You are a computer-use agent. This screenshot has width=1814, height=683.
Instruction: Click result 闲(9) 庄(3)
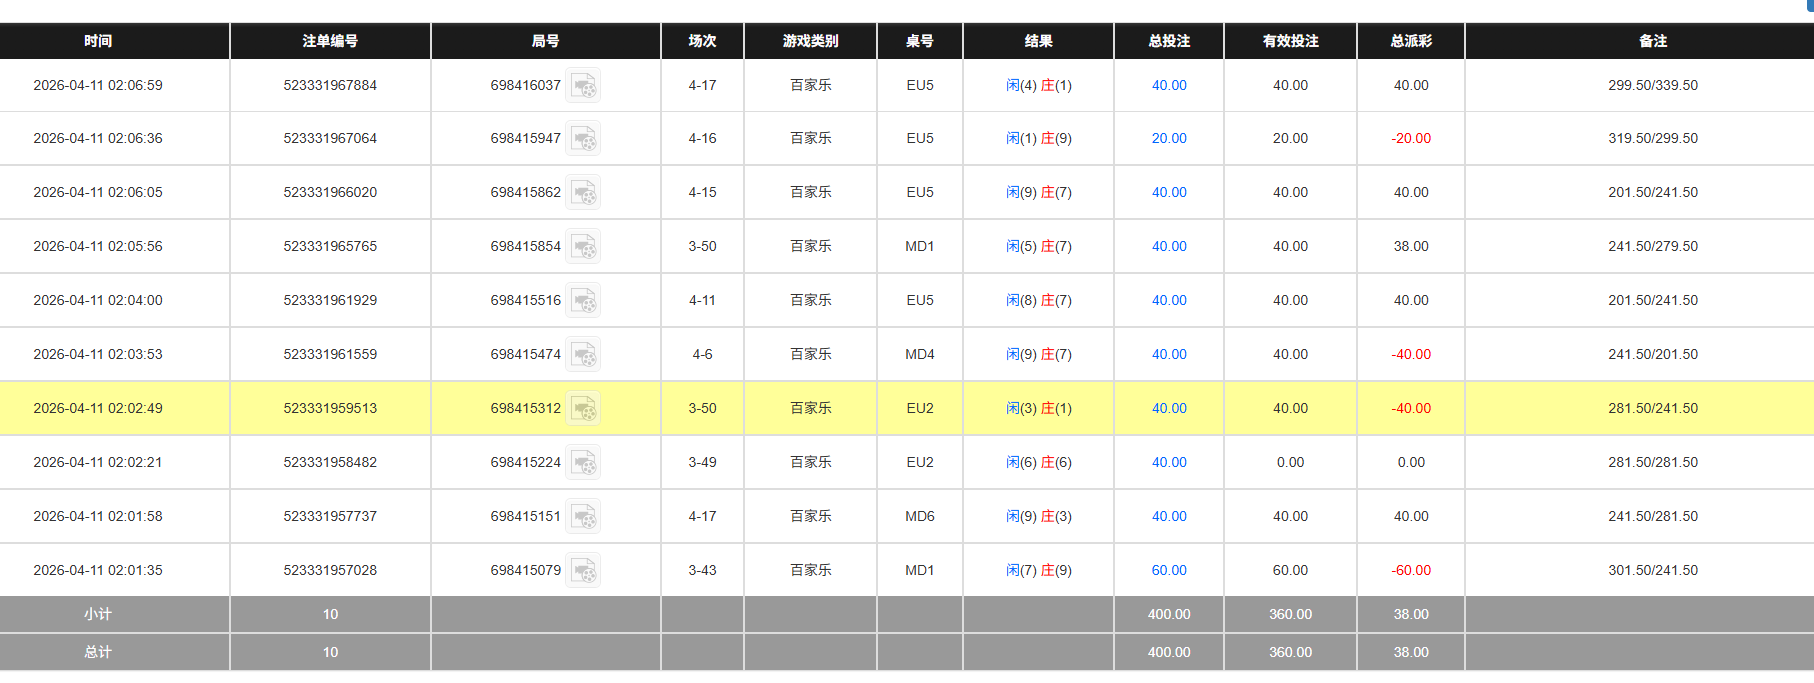[1038, 517]
